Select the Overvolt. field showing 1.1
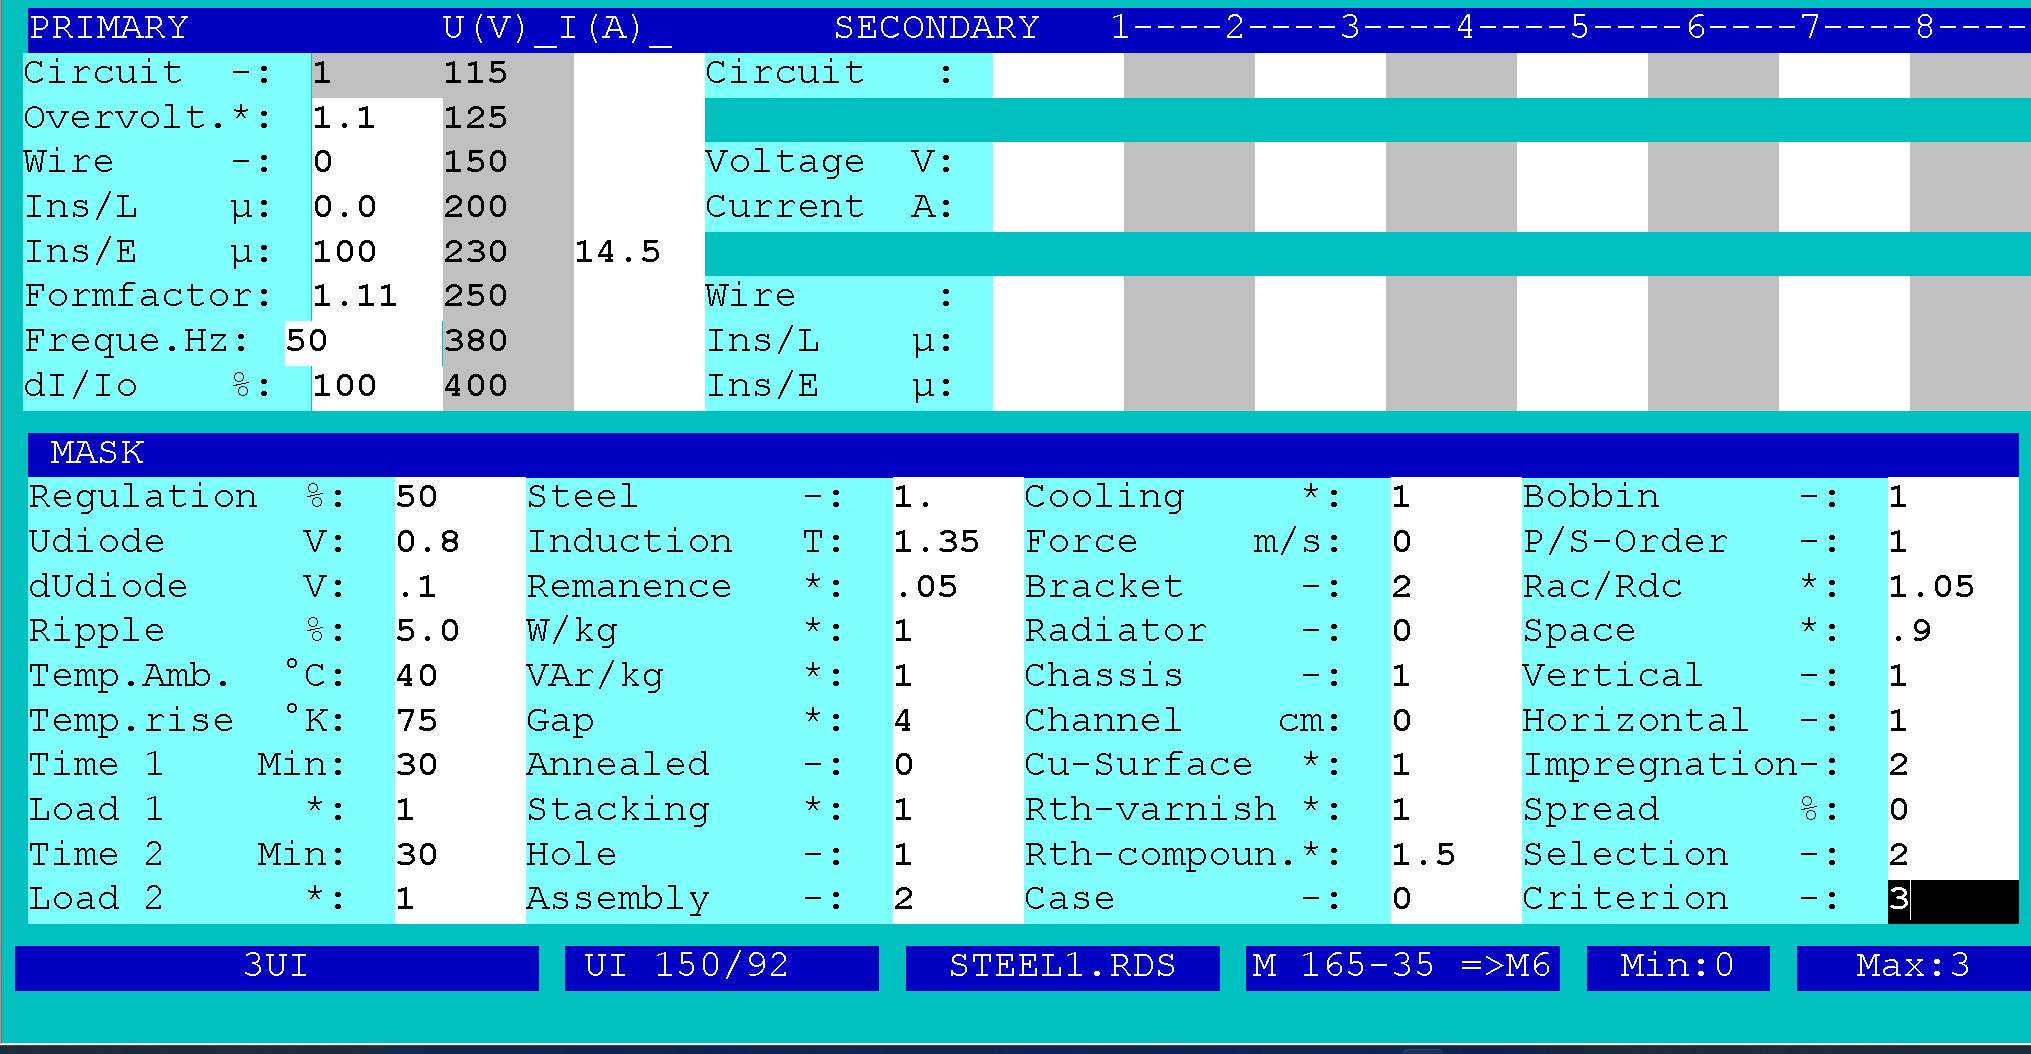2031x1054 pixels. (x=376, y=119)
